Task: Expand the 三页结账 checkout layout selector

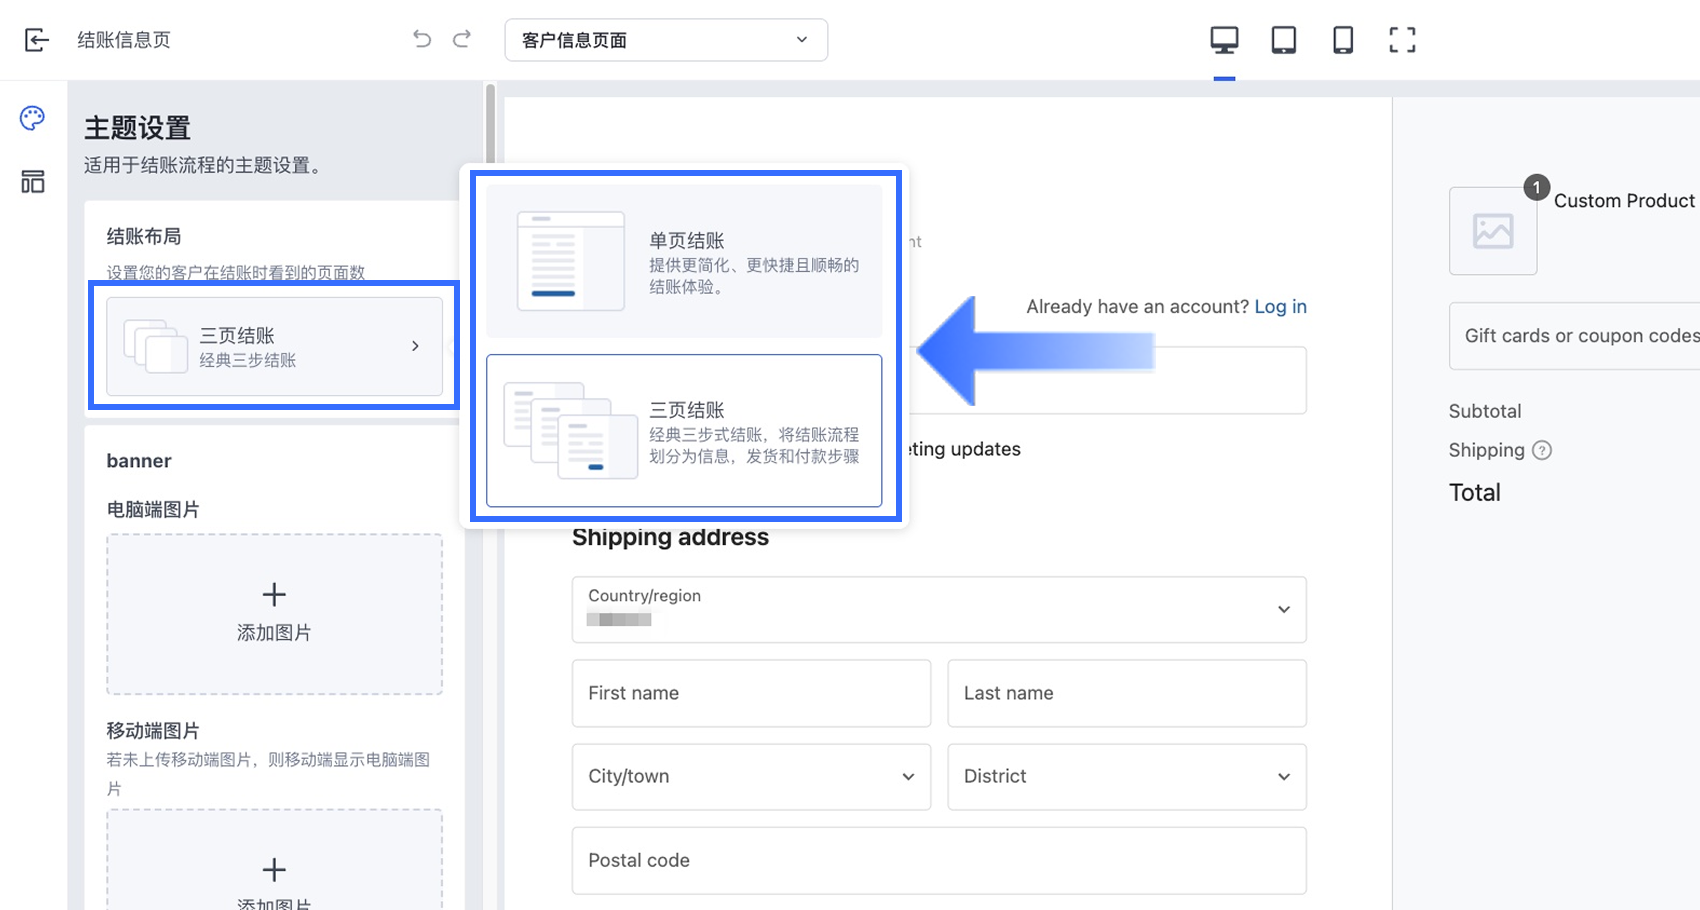Action: click(274, 346)
